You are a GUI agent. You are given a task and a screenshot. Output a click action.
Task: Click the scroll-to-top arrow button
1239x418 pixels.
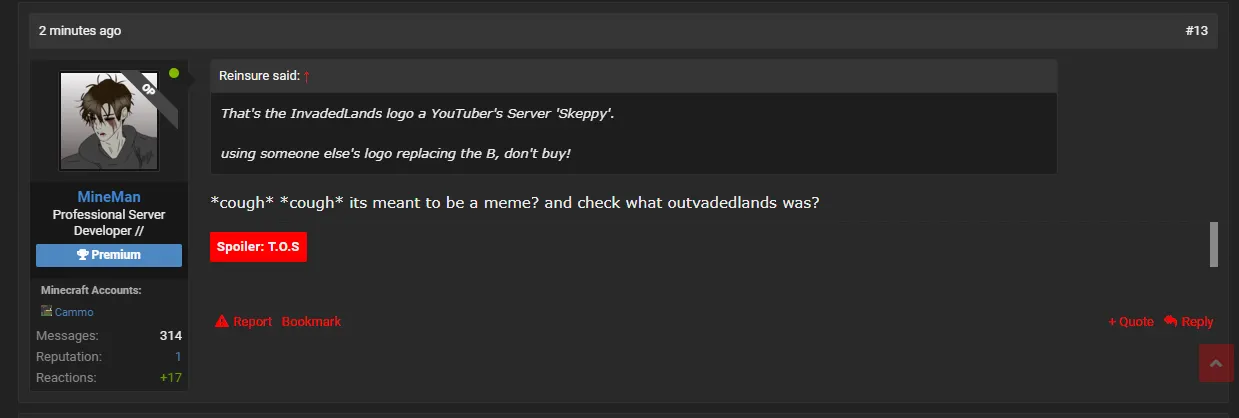pyautogui.click(x=1216, y=364)
